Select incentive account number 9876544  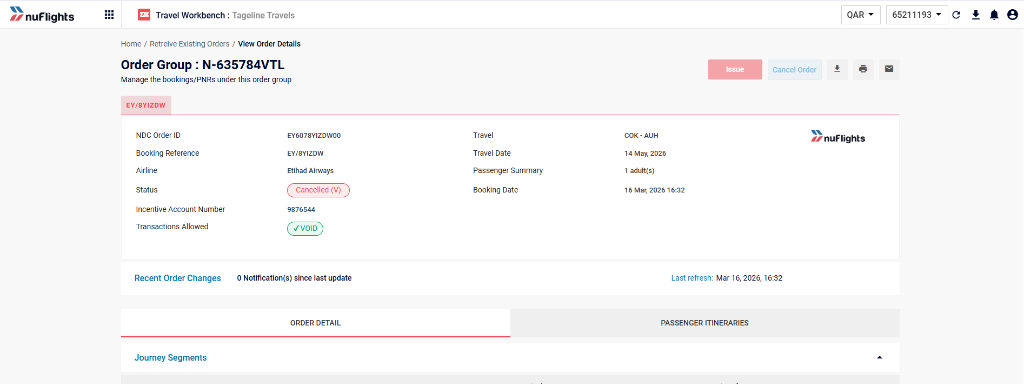coord(301,210)
